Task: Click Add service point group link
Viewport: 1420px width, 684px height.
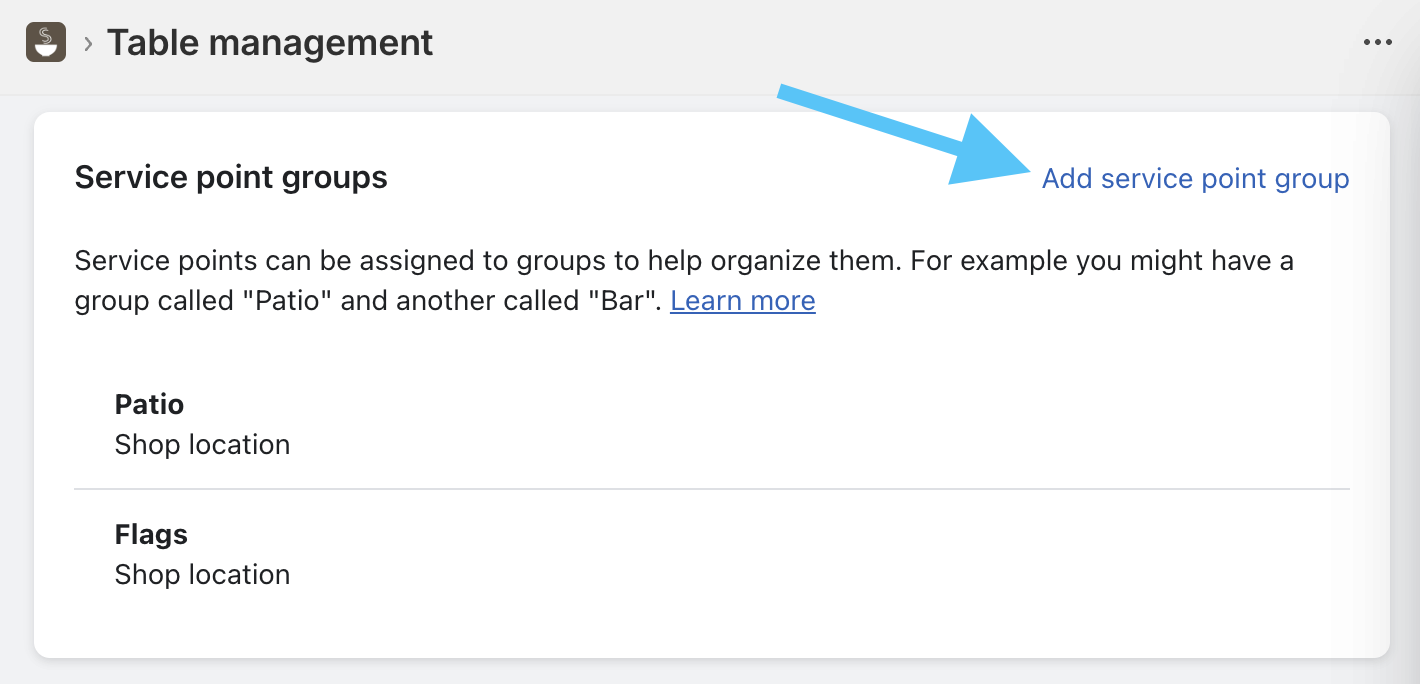Action: [1195, 179]
